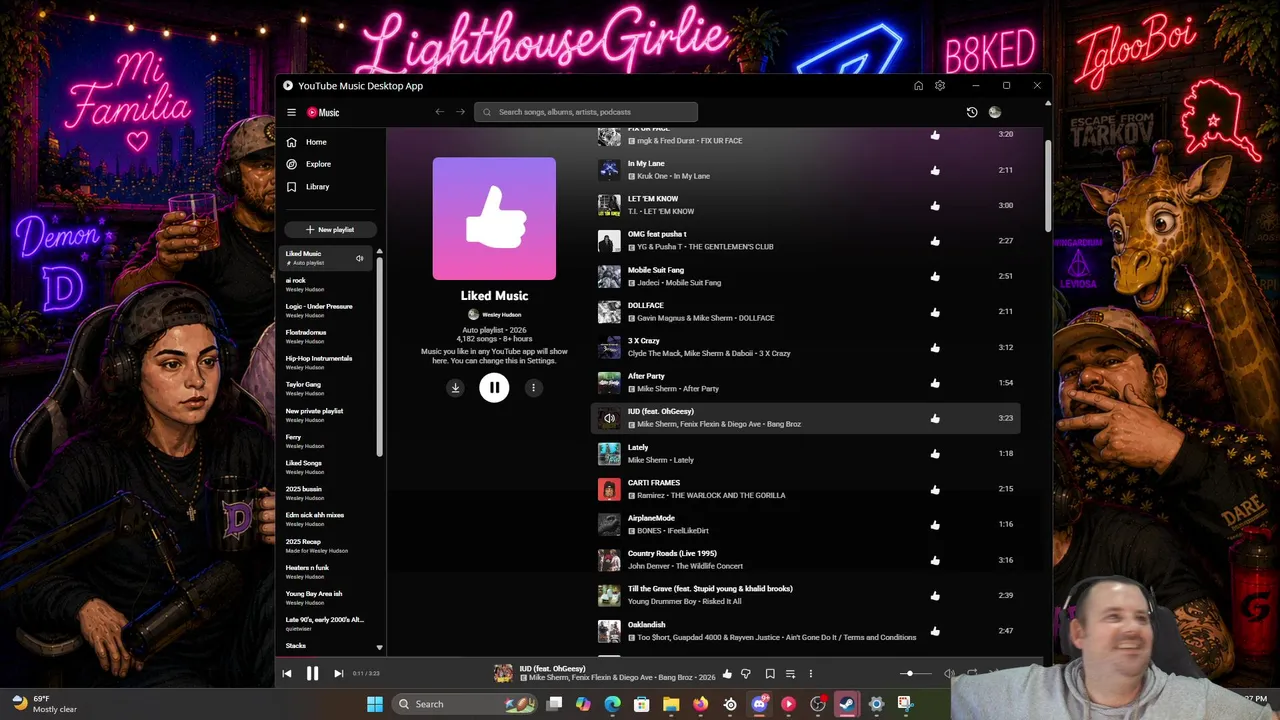Viewport: 1280px width, 720px height.
Task: Open File Explorer from the taskbar
Action: 671,704
